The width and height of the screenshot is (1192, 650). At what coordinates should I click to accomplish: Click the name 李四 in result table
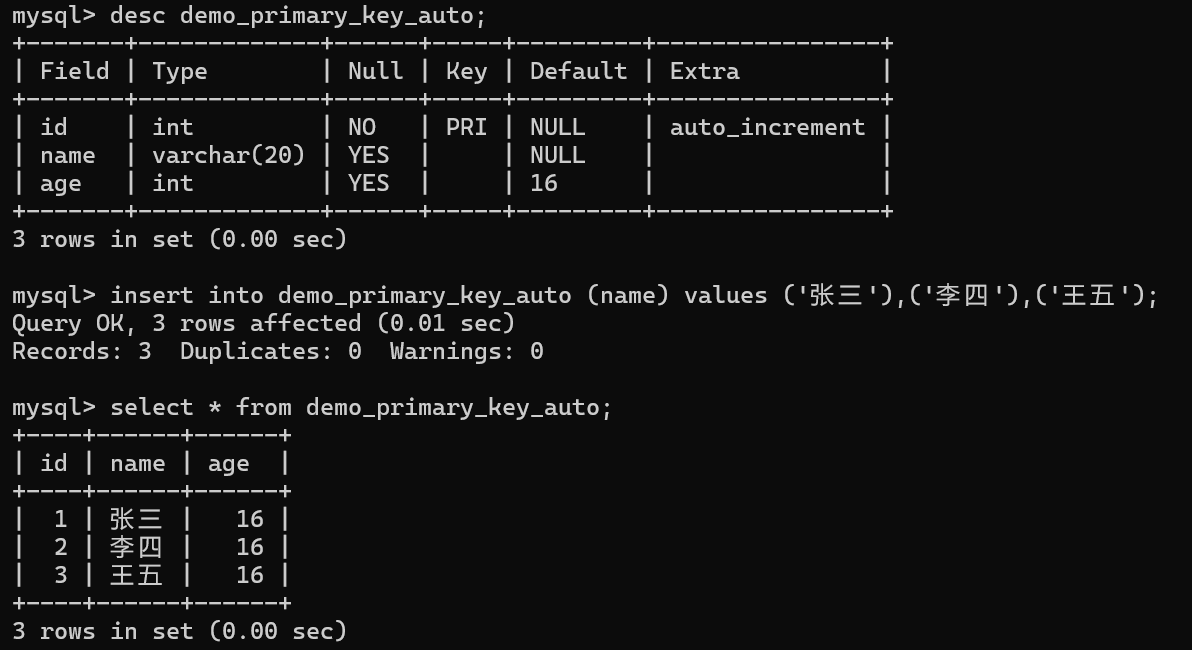pos(136,547)
